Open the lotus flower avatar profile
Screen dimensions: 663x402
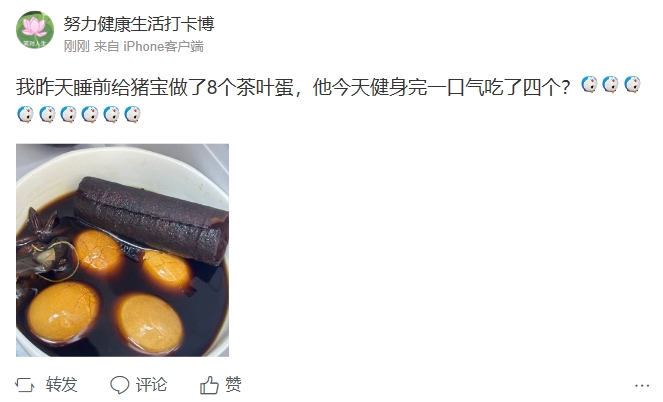(35, 30)
